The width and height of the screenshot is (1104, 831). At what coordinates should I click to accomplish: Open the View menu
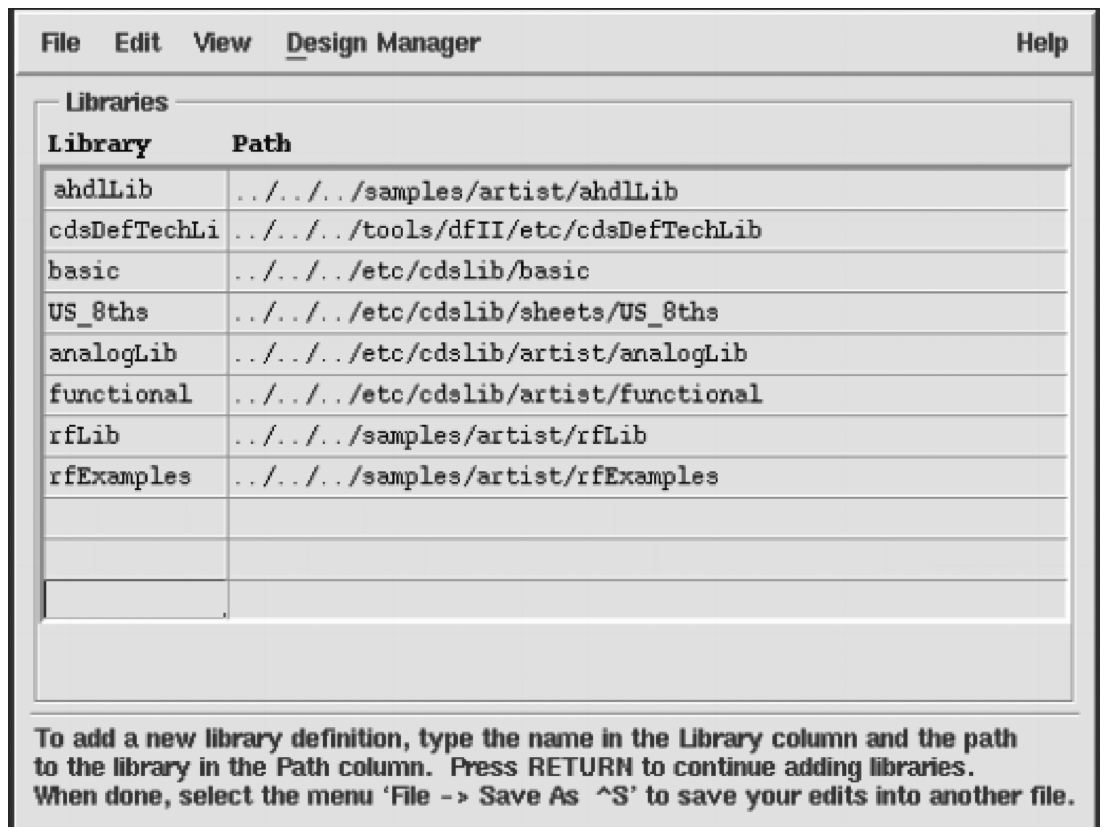(222, 43)
